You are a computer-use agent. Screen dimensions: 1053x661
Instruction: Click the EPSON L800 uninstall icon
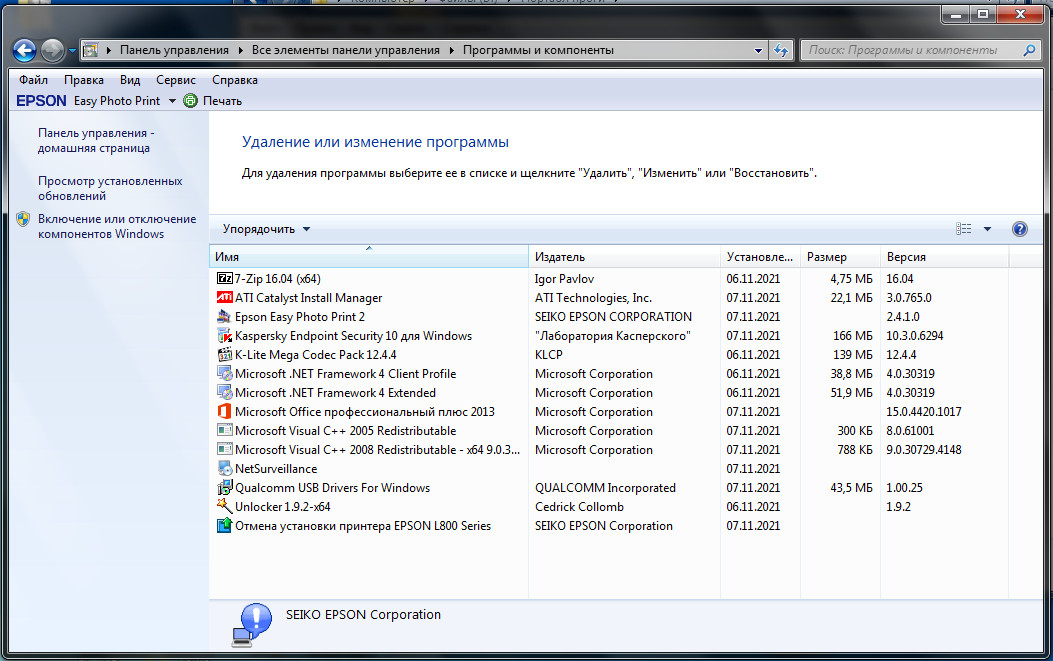224,525
